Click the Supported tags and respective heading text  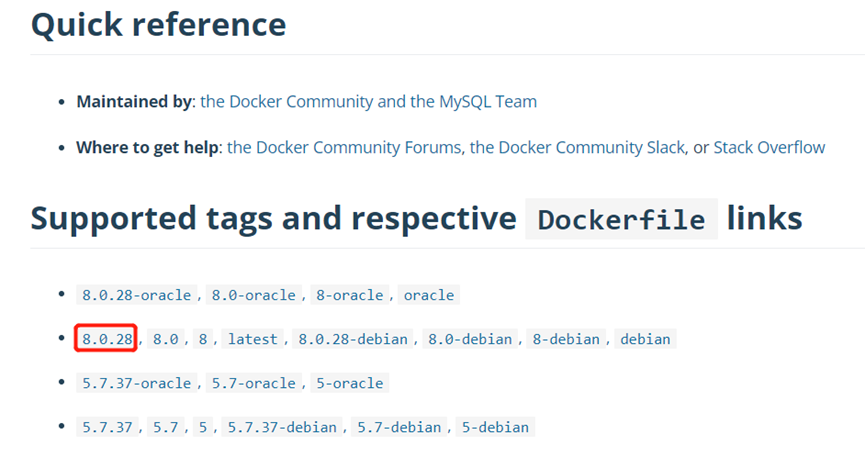click(x=274, y=219)
